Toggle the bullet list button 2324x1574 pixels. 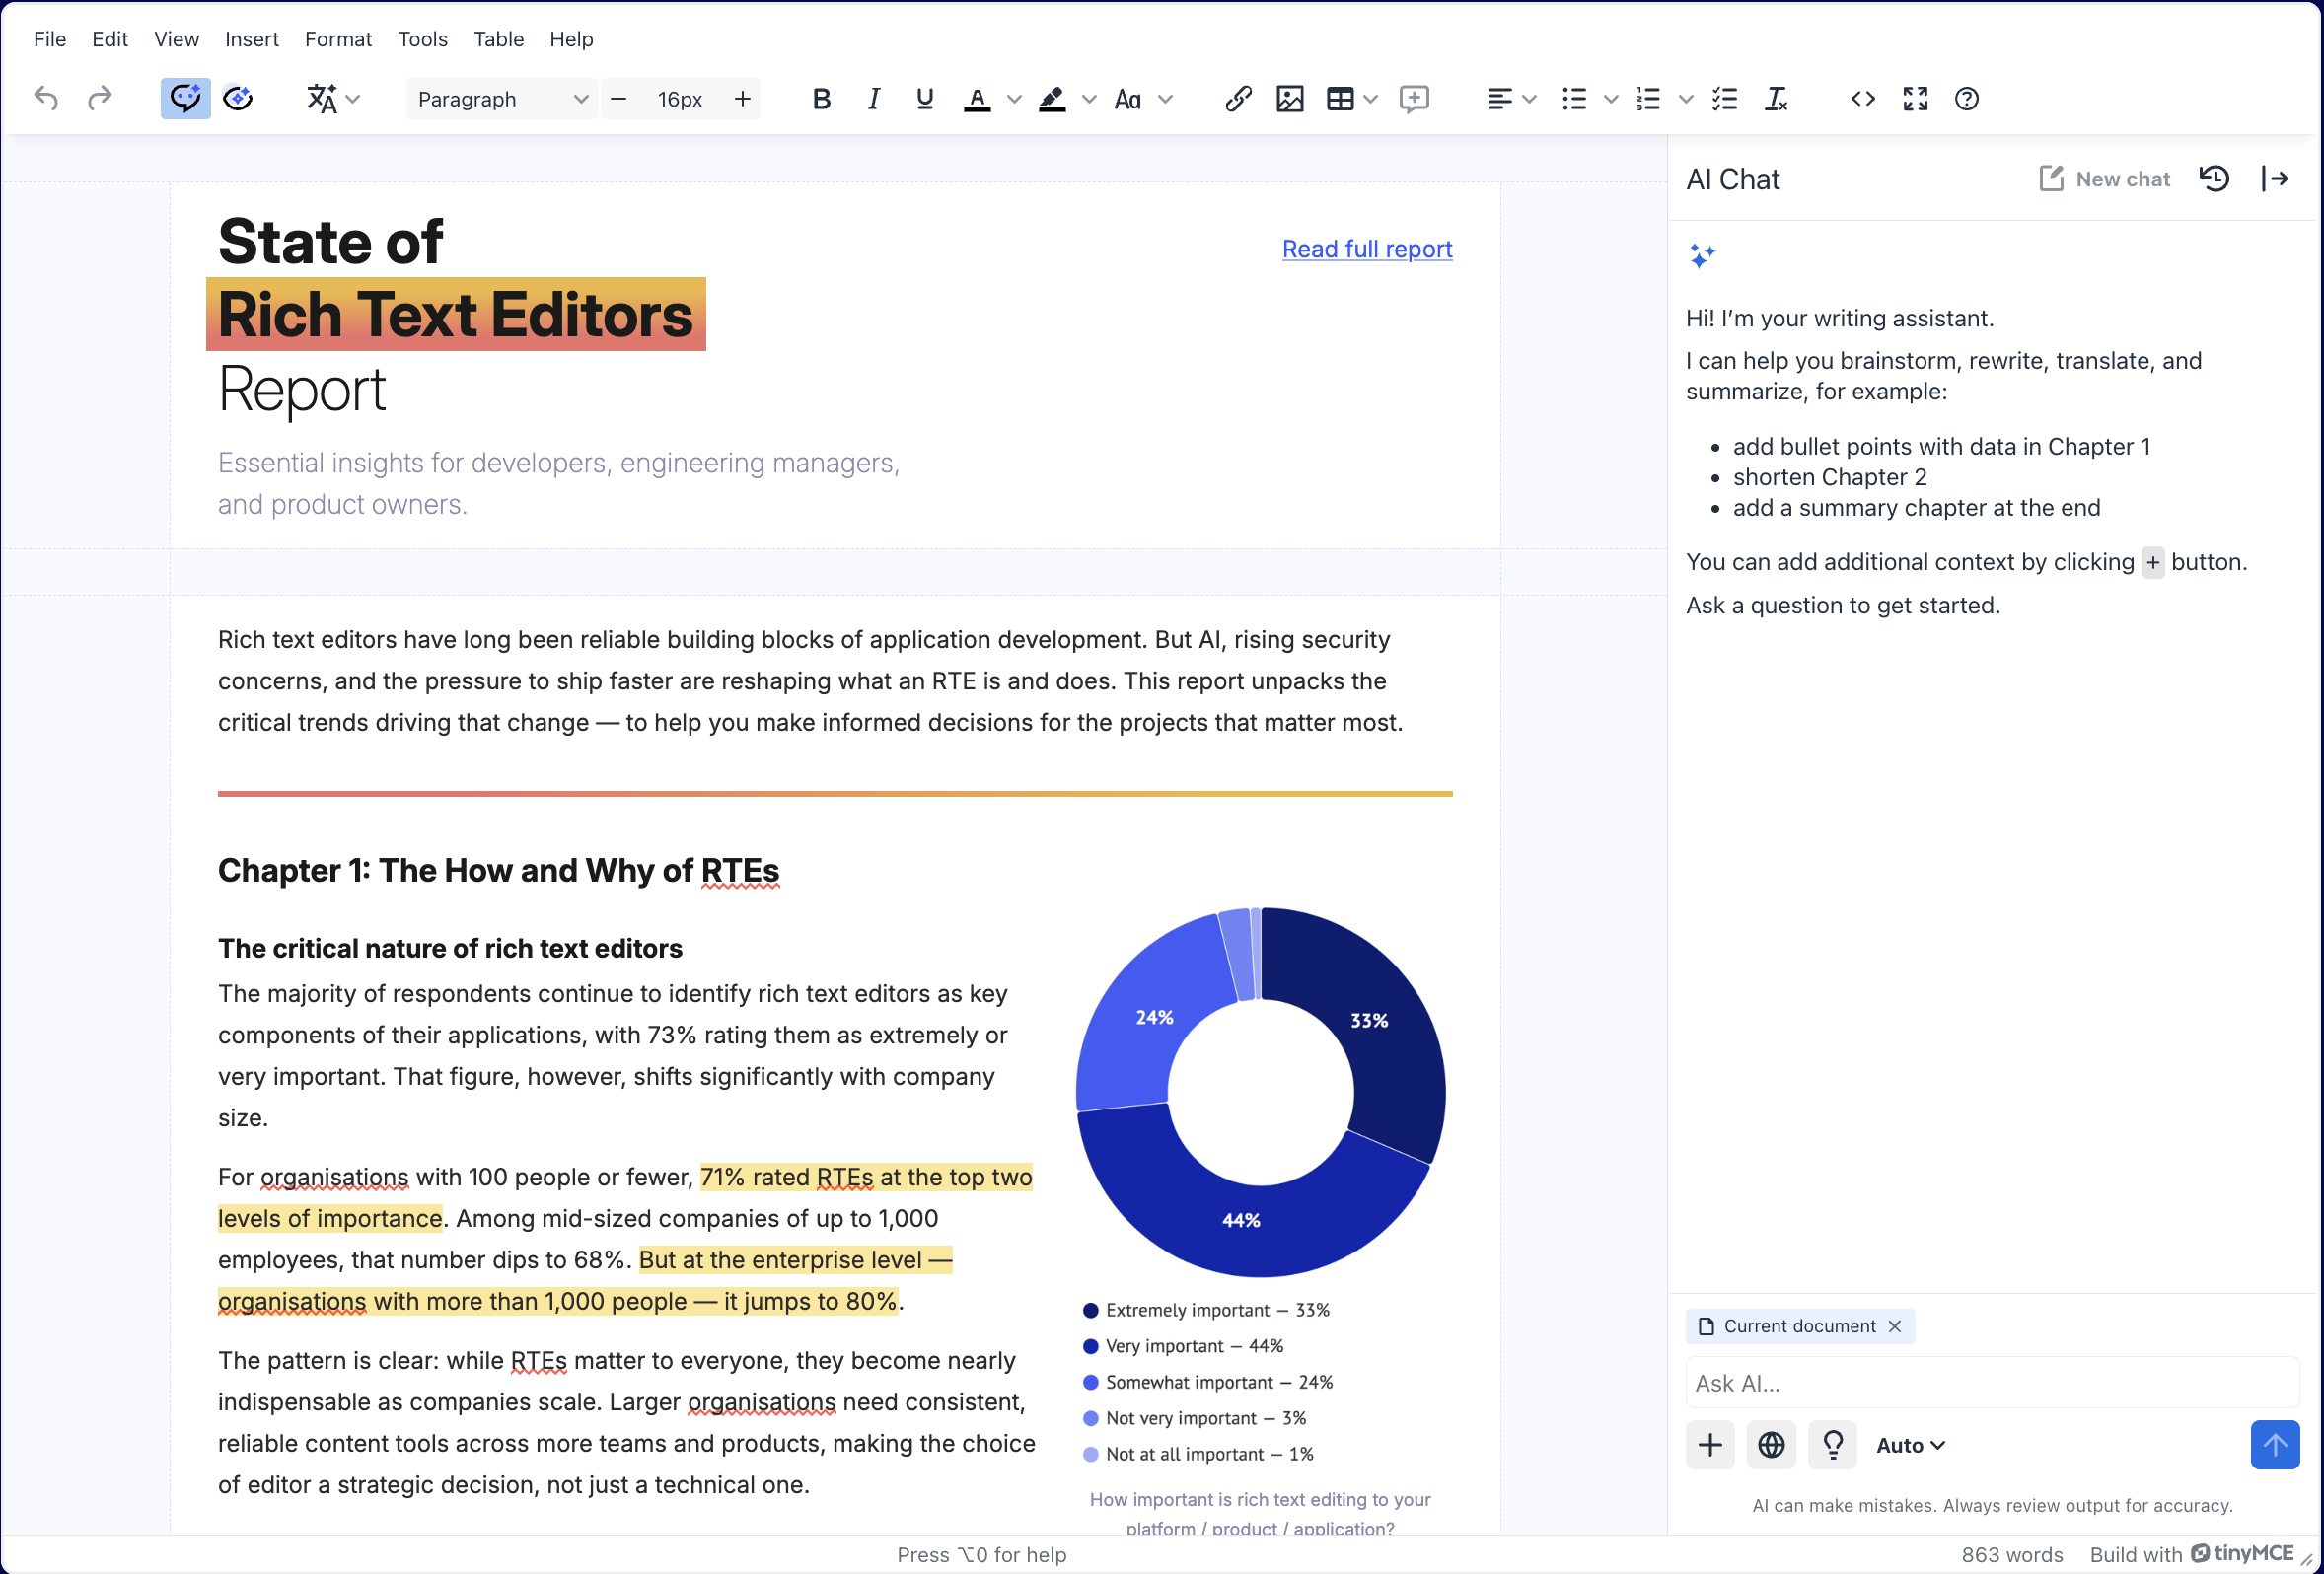(1574, 98)
